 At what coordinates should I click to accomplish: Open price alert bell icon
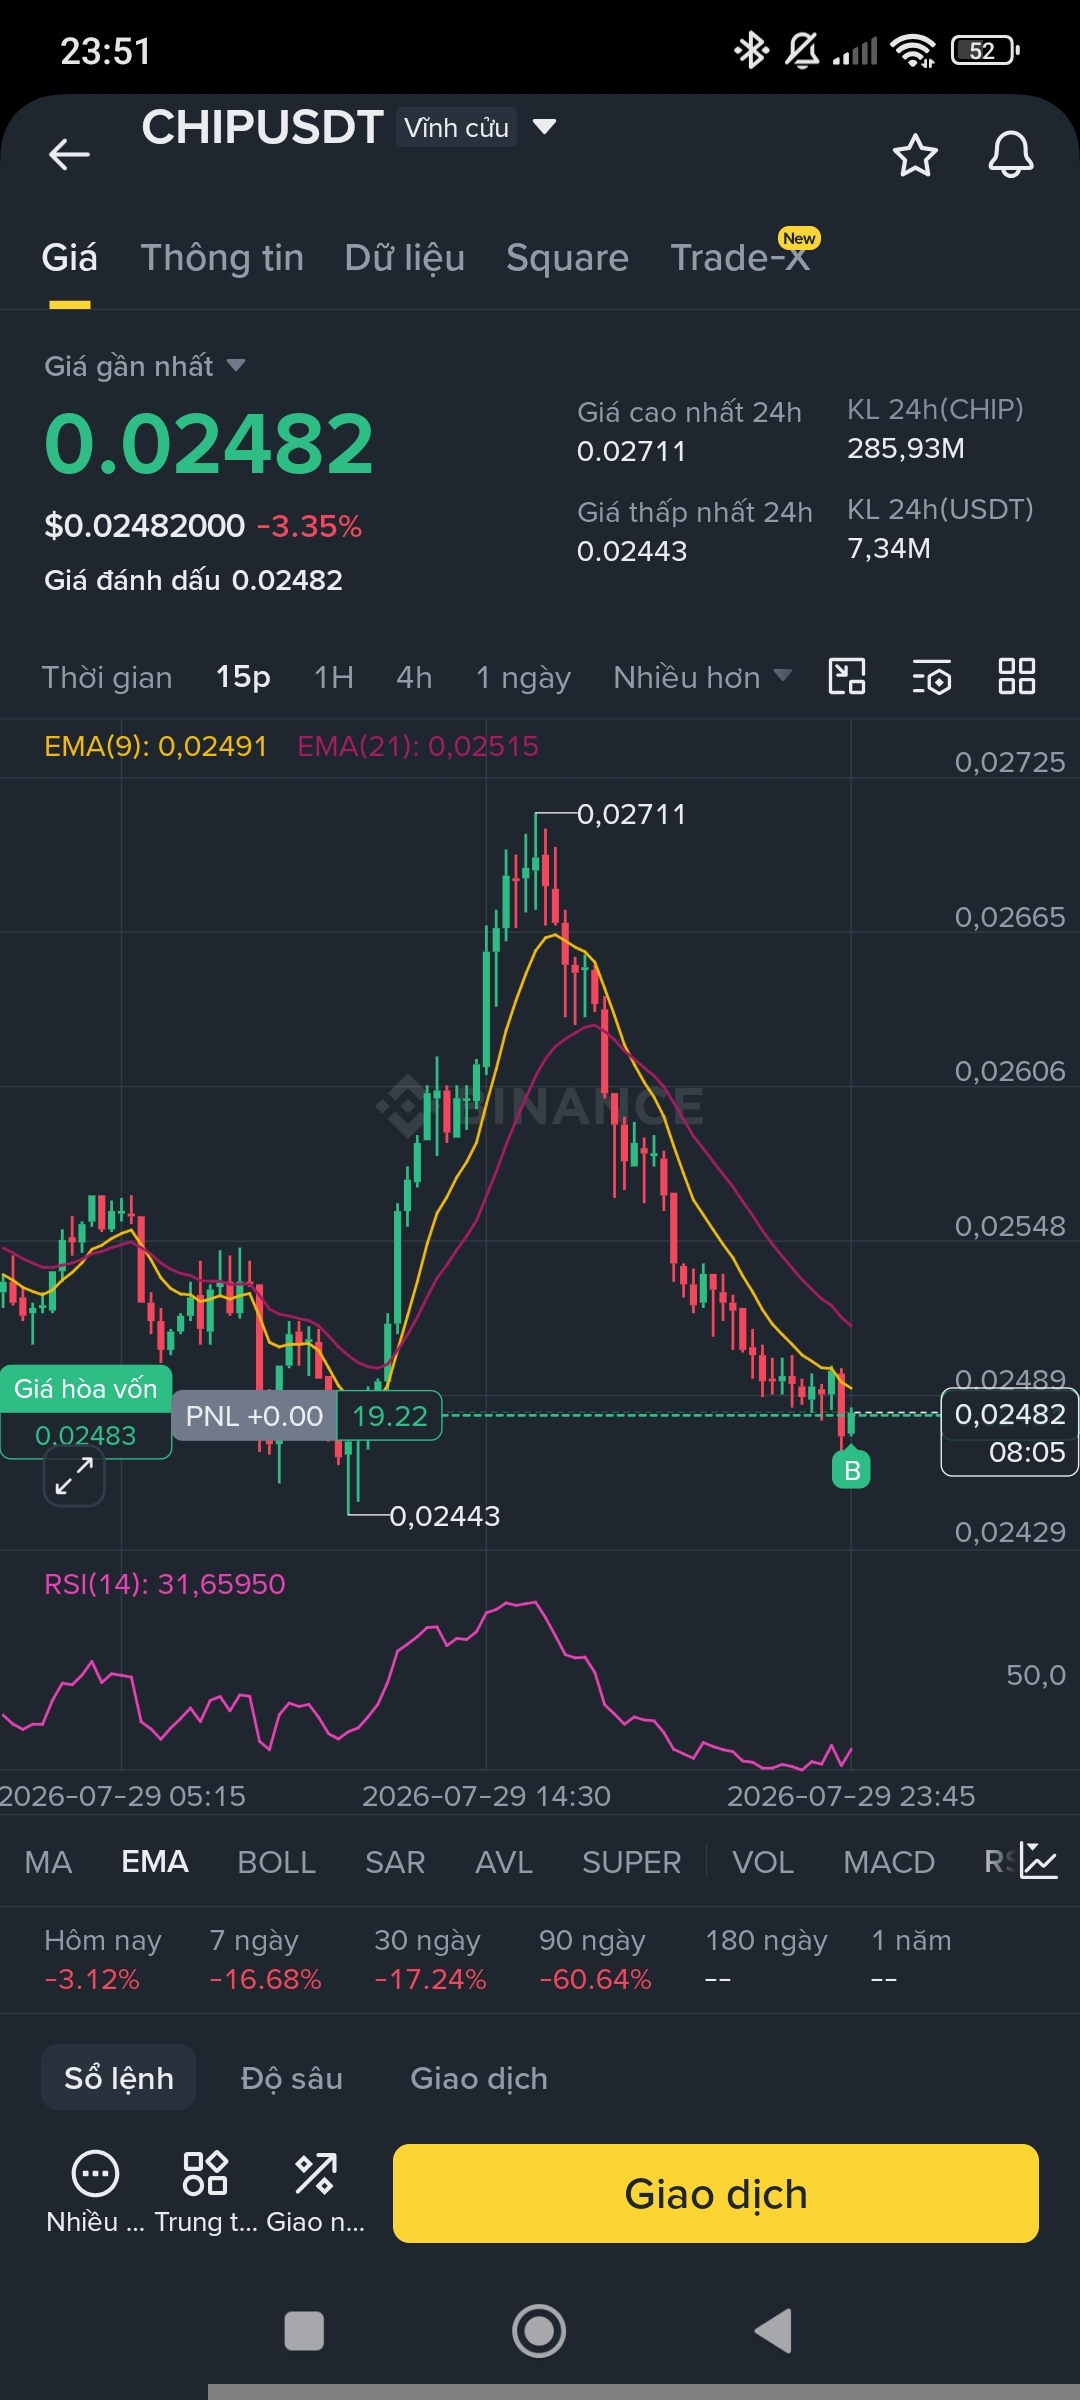[x=1010, y=155]
